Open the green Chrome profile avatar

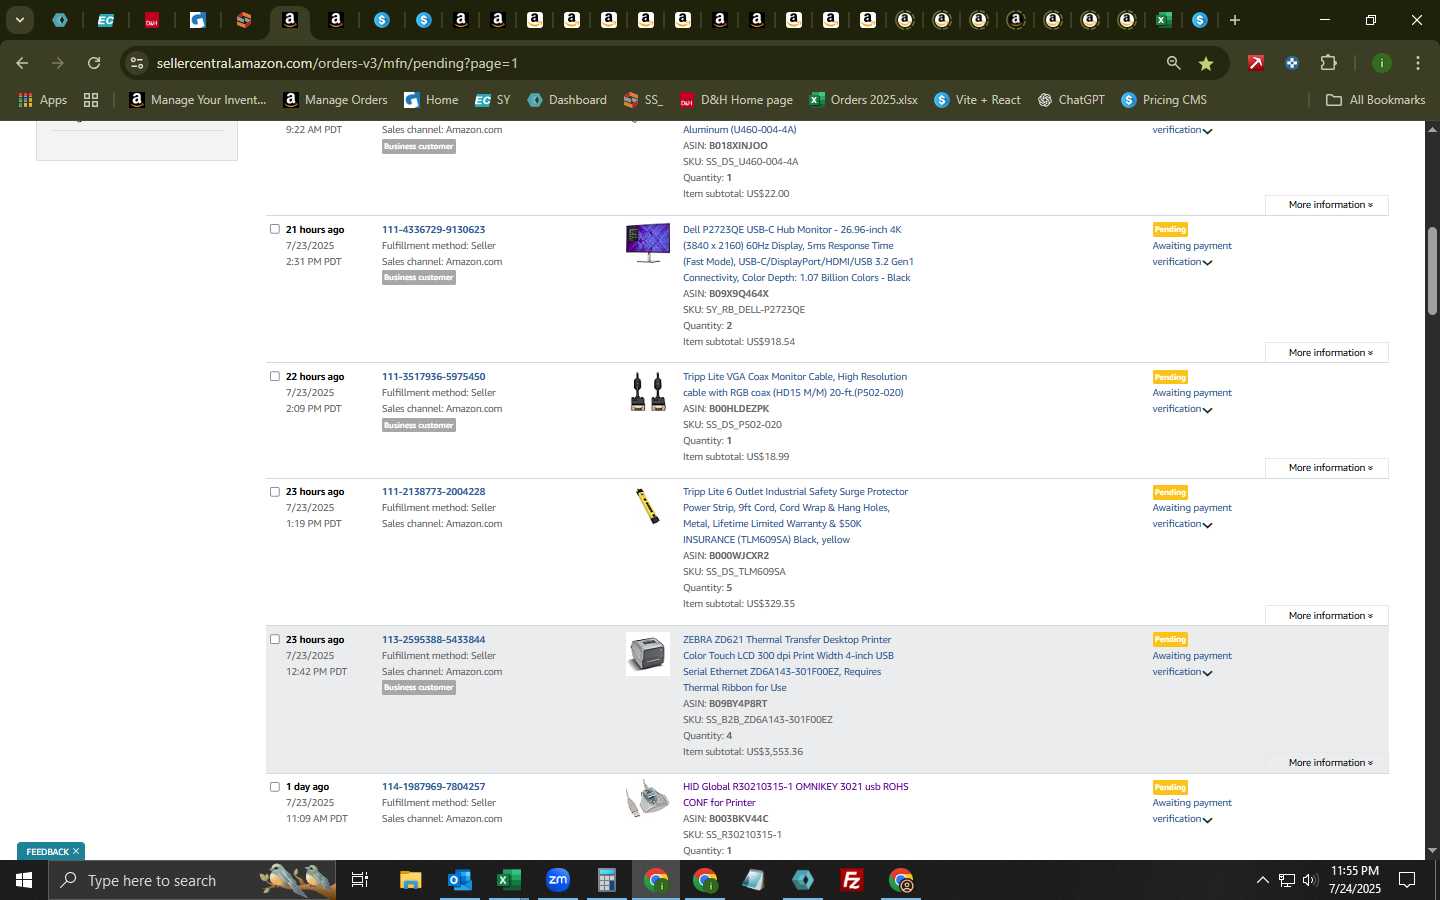tap(1381, 63)
